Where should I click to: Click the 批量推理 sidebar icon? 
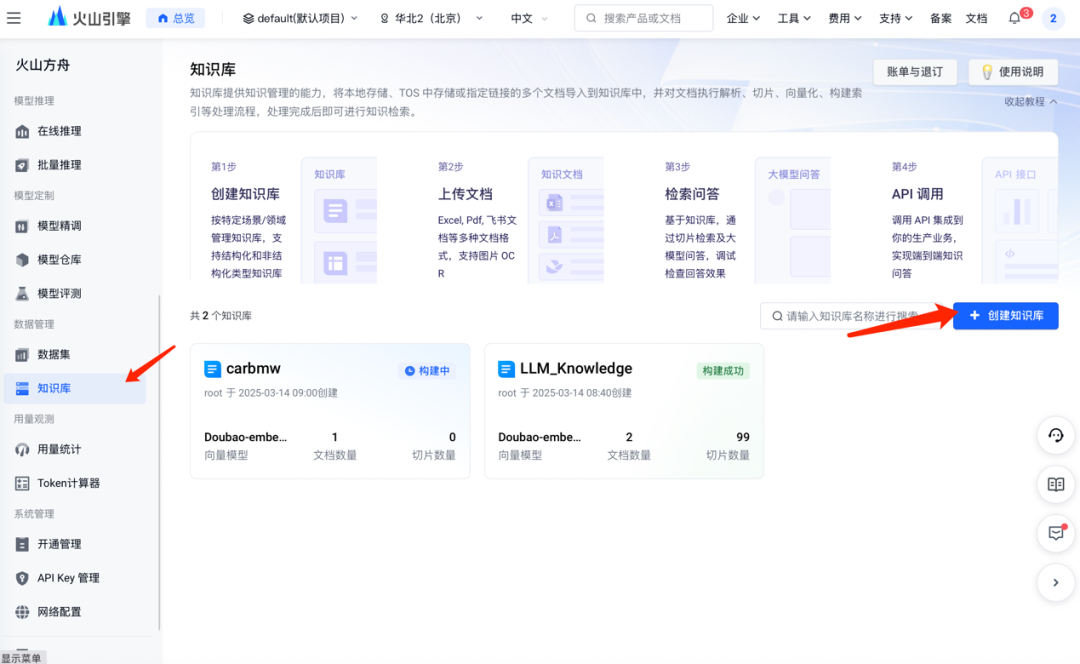22,165
